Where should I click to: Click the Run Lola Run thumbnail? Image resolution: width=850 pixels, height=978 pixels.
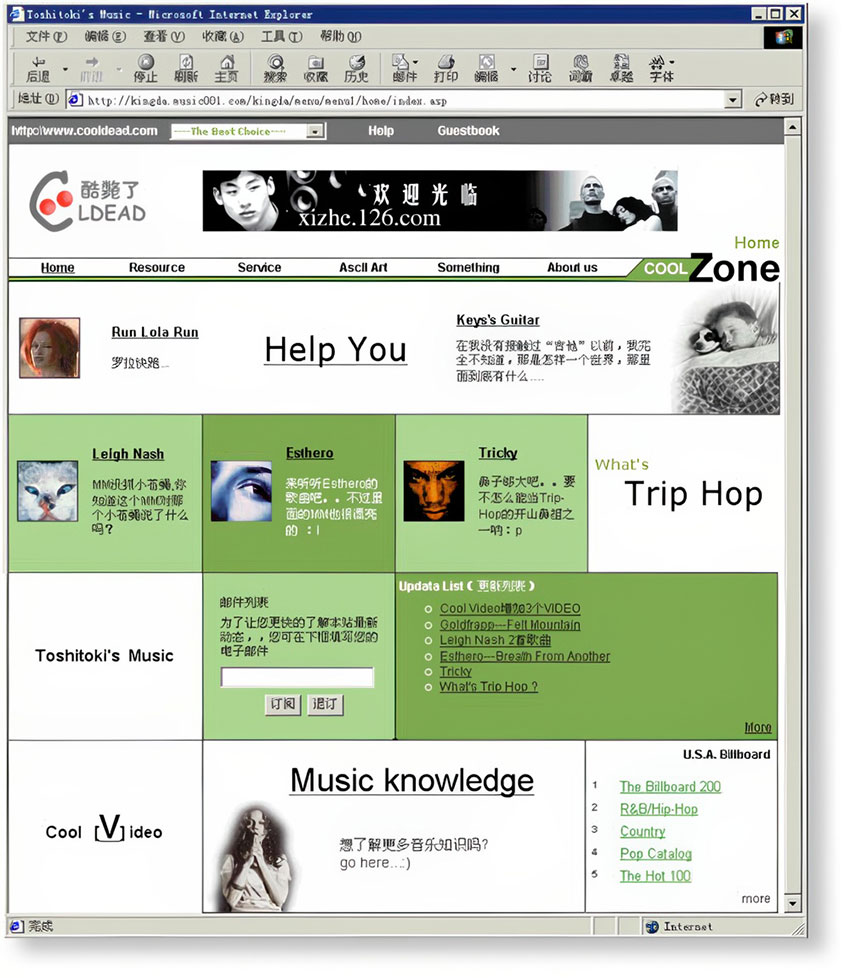(49, 348)
